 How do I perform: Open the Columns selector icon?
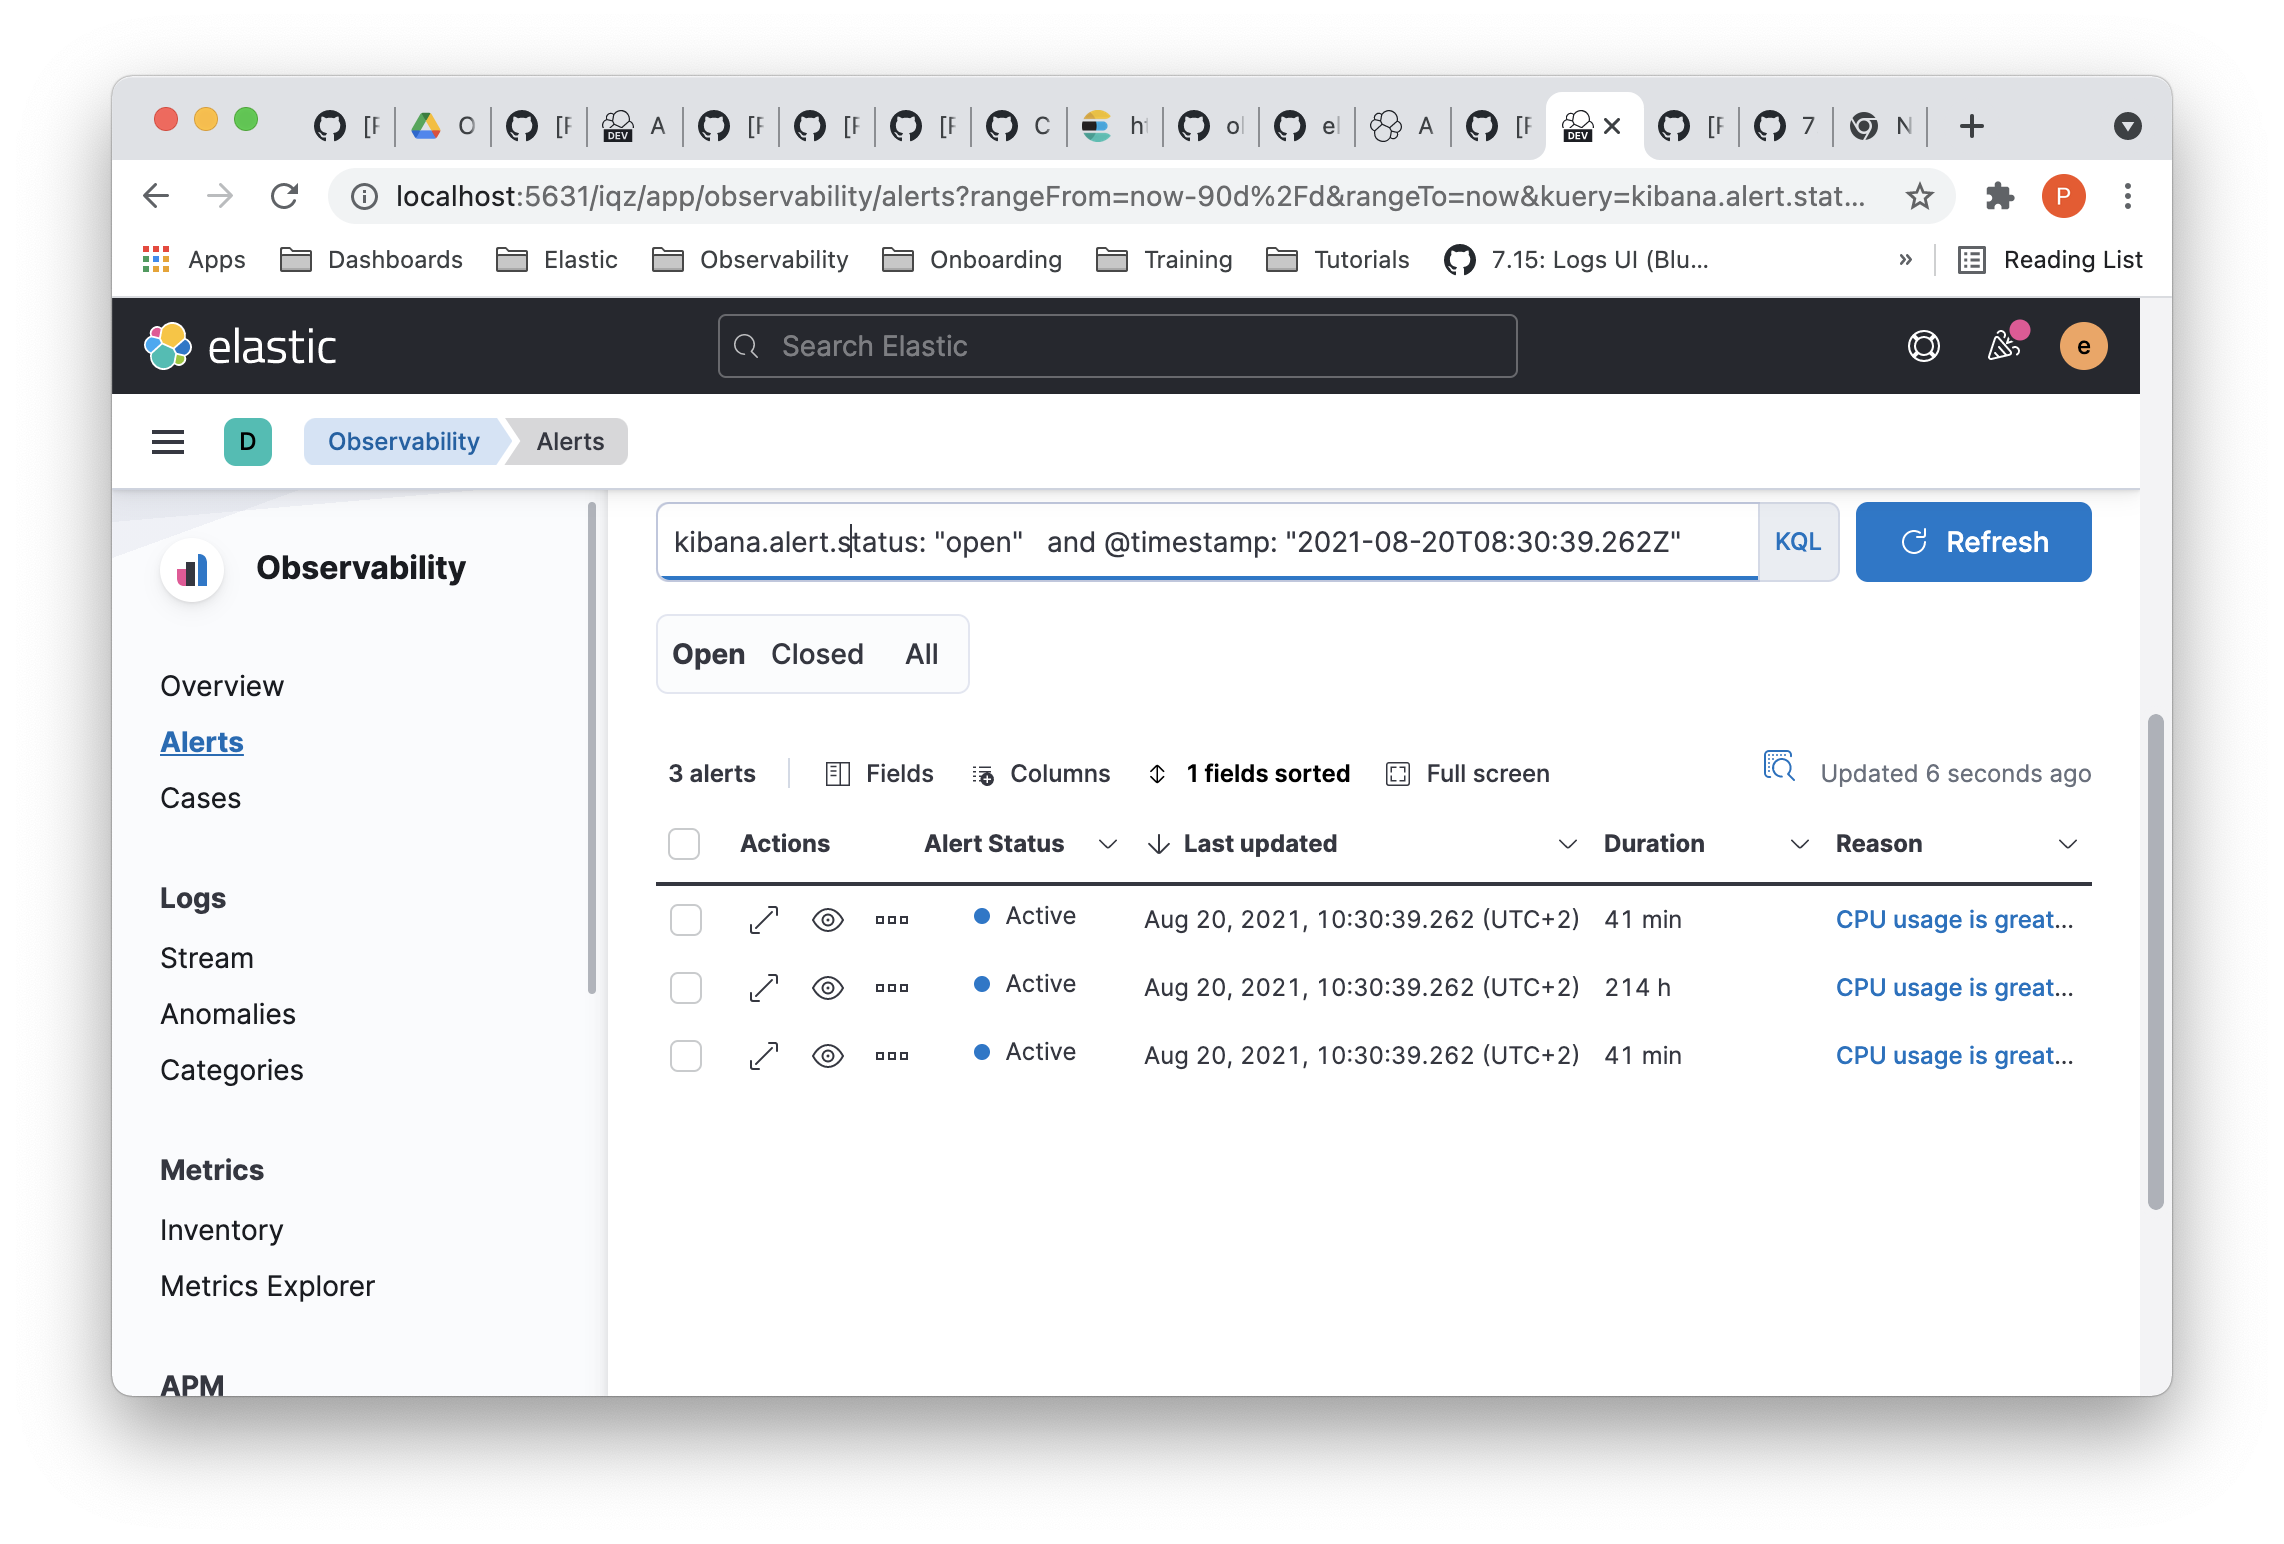pyautogui.click(x=985, y=774)
